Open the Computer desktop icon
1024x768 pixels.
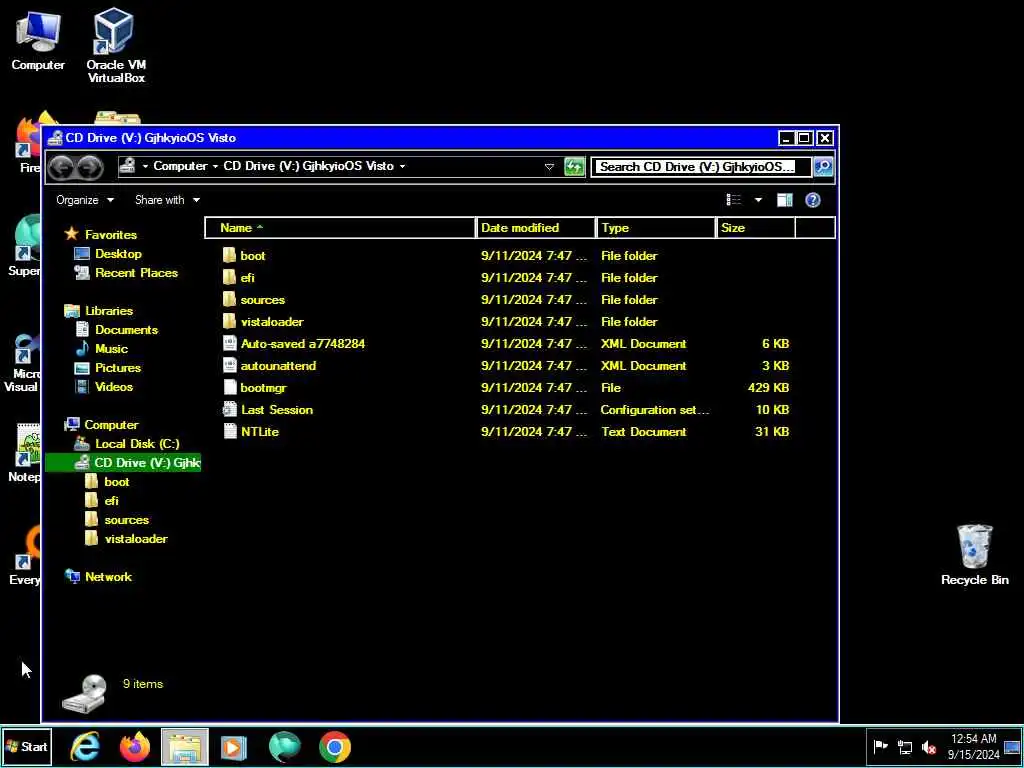tap(38, 40)
